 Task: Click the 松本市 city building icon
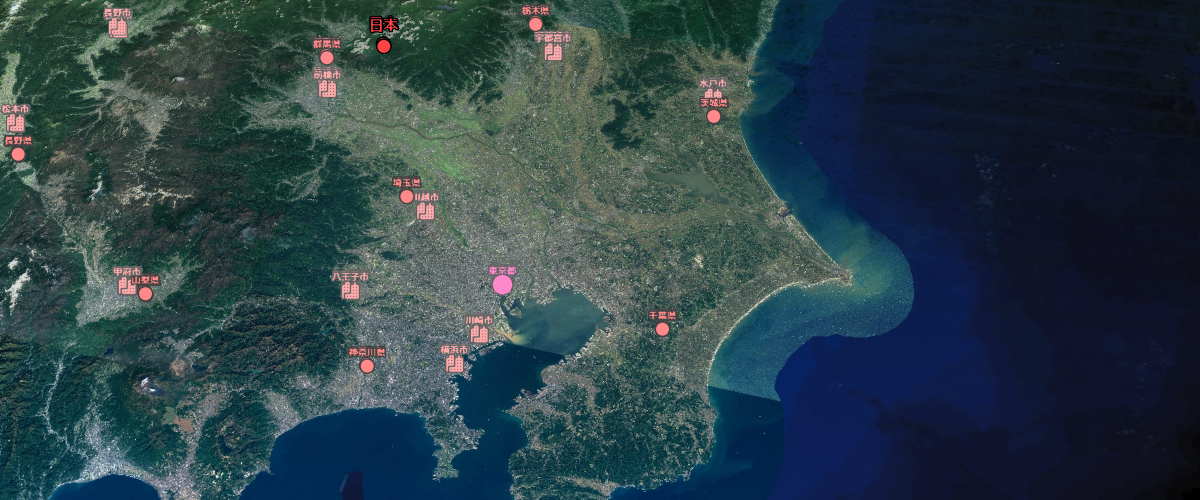tap(16, 122)
